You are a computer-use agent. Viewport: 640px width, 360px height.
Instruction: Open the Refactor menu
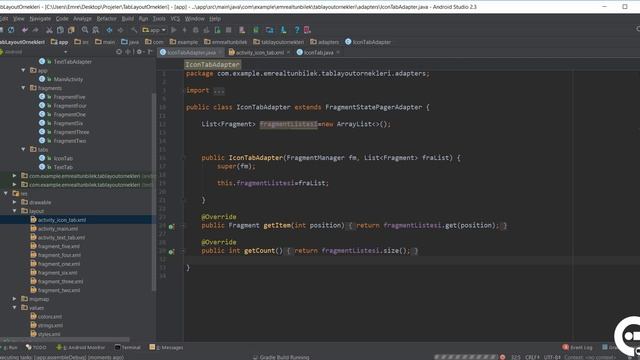(107, 18)
